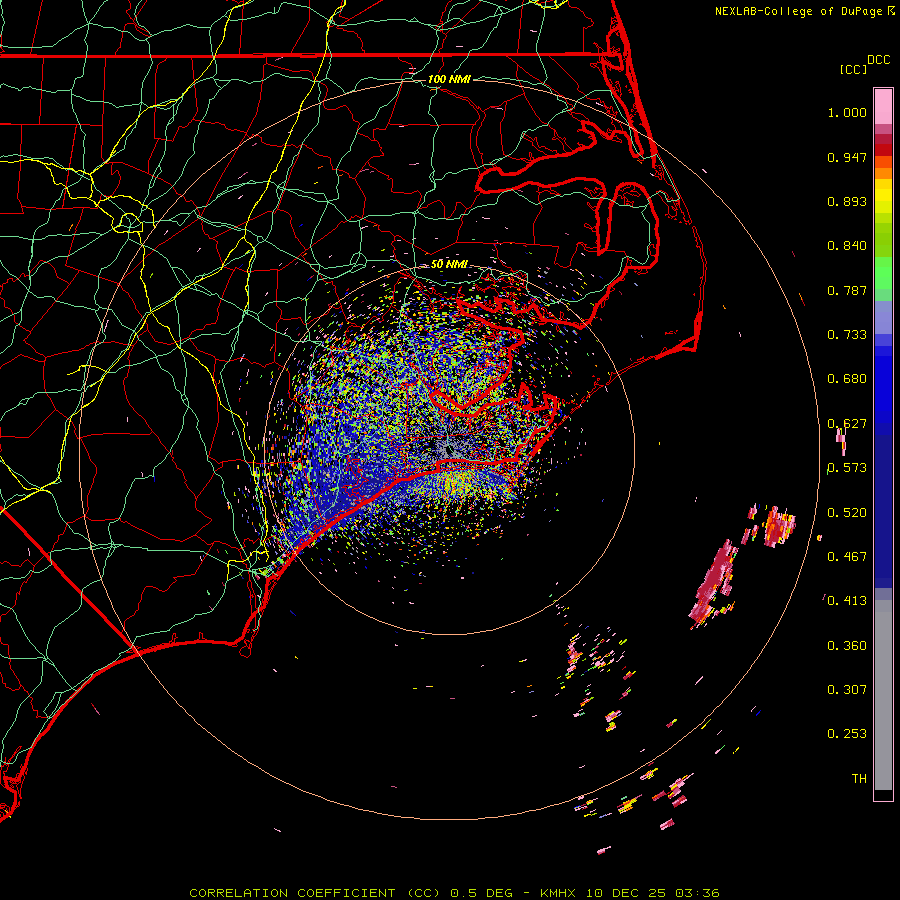
Task: Select the 0.307 scale value
Action: click(x=847, y=690)
